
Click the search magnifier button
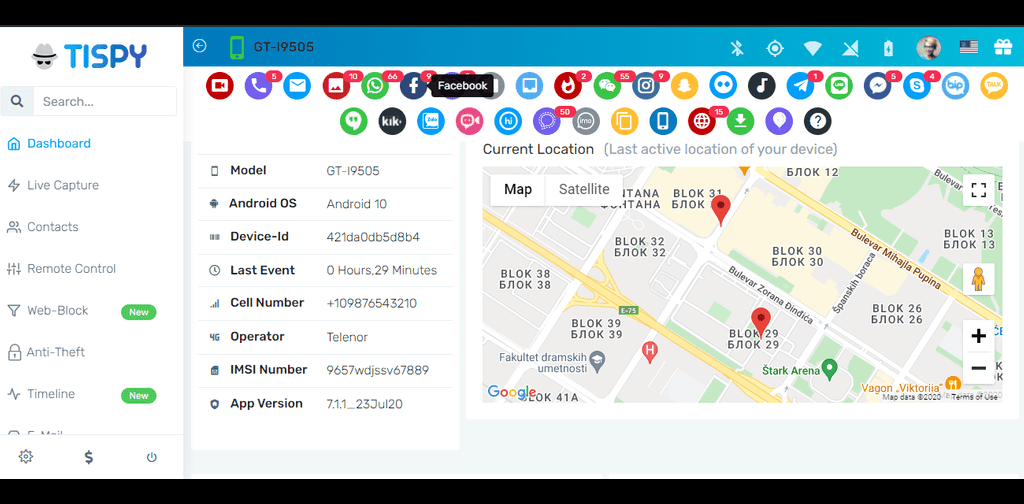click(18, 101)
